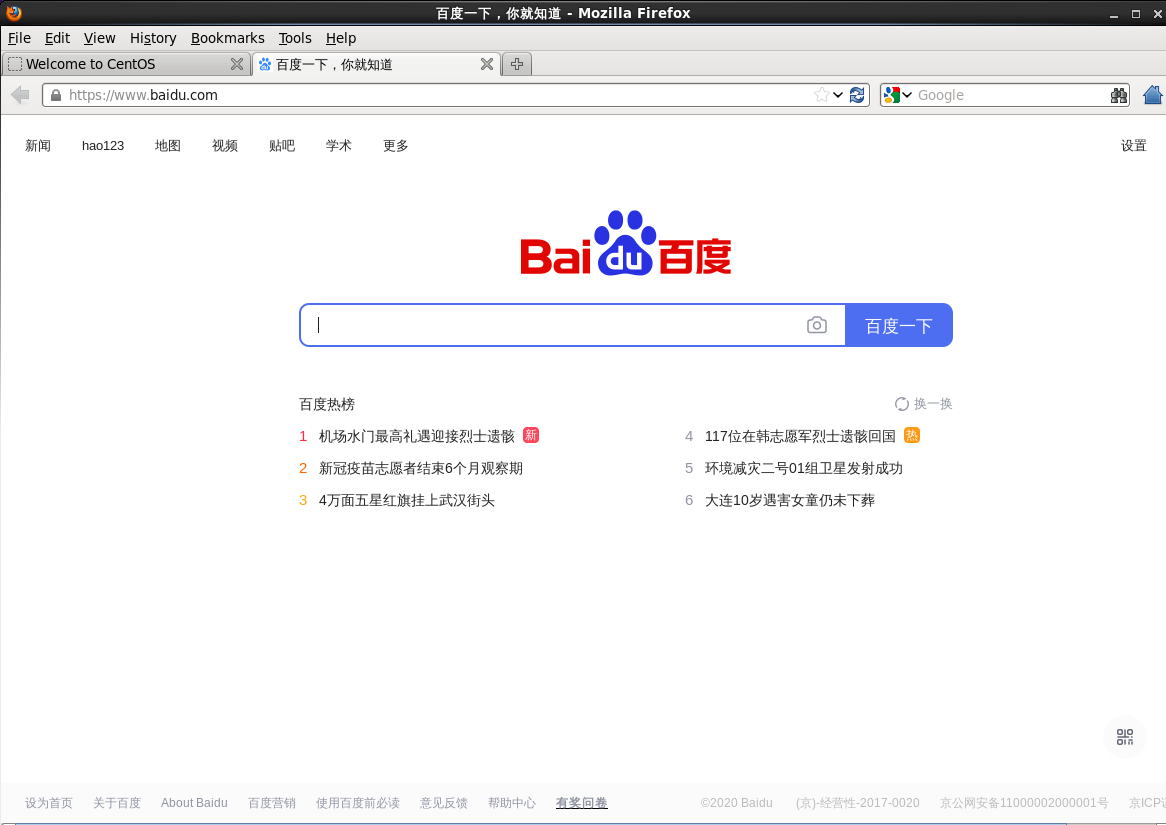Image resolution: width=1166 pixels, height=825 pixels.
Task: Click ©2020 Baidu footer text
Action: [x=736, y=803]
